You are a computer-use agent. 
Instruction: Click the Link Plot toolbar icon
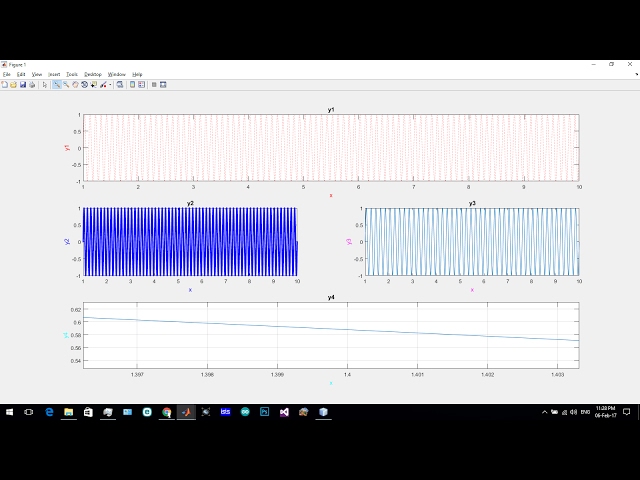pos(120,84)
